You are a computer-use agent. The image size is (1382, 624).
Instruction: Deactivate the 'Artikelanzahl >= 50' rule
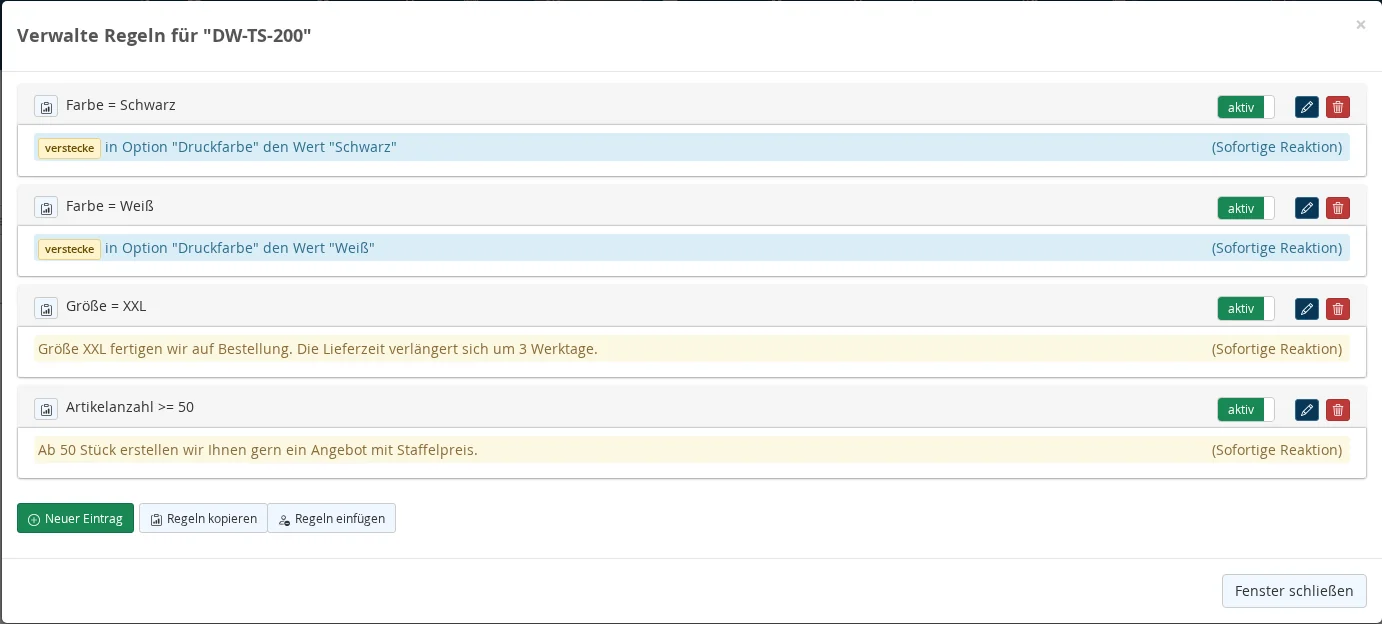point(1246,410)
